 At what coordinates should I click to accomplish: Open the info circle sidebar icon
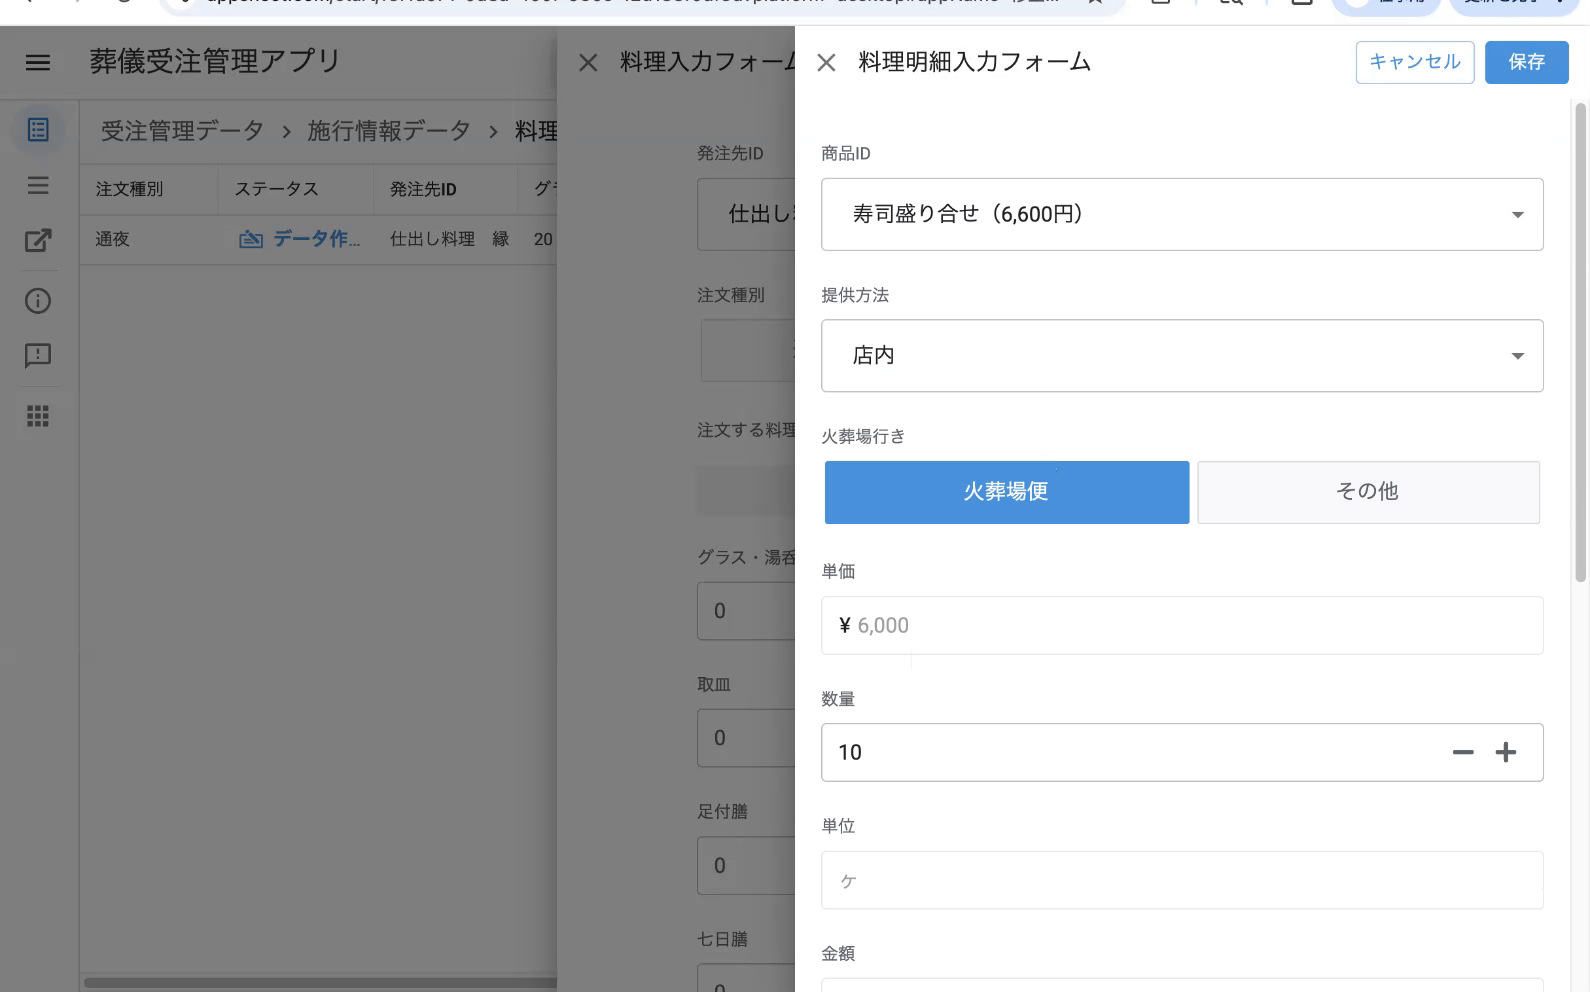coord(38,301)
